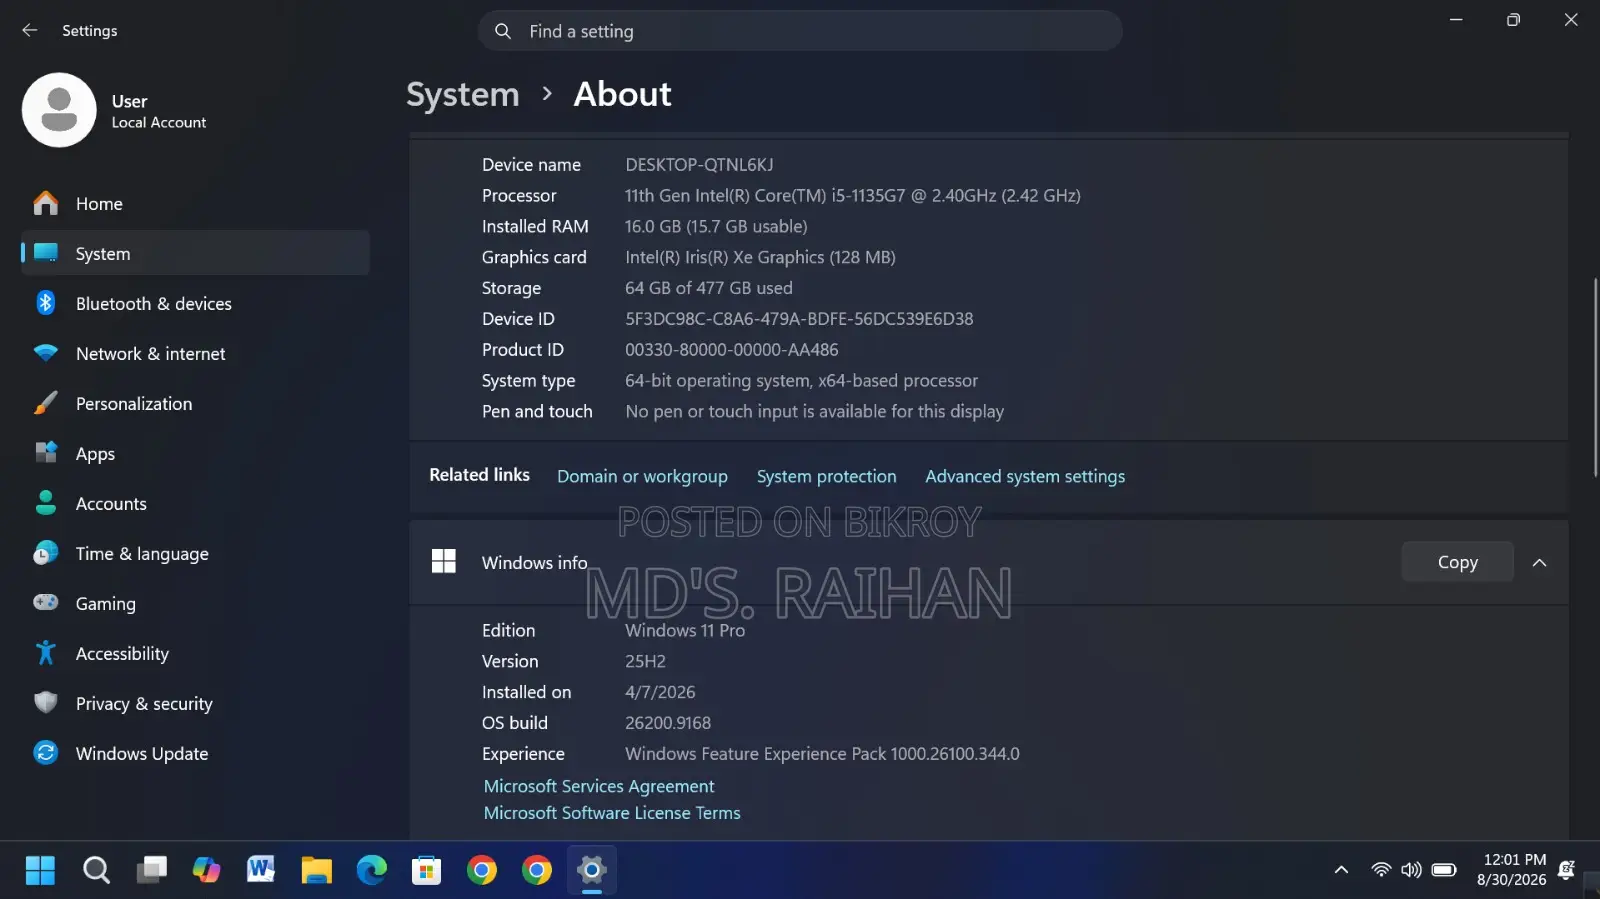Screen dimensions: 1600x899
Task: Open the first Chrome icon on taskbar
Action: pos(482,870)
